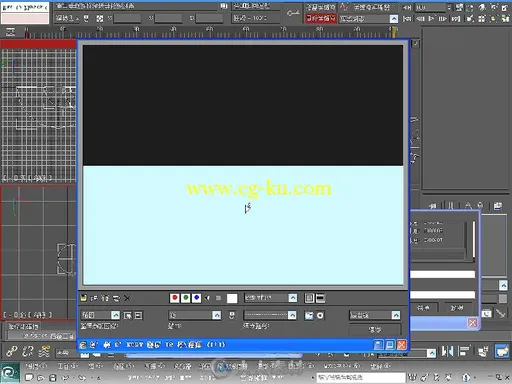Go to the end frame of the animation

[455, 19]
